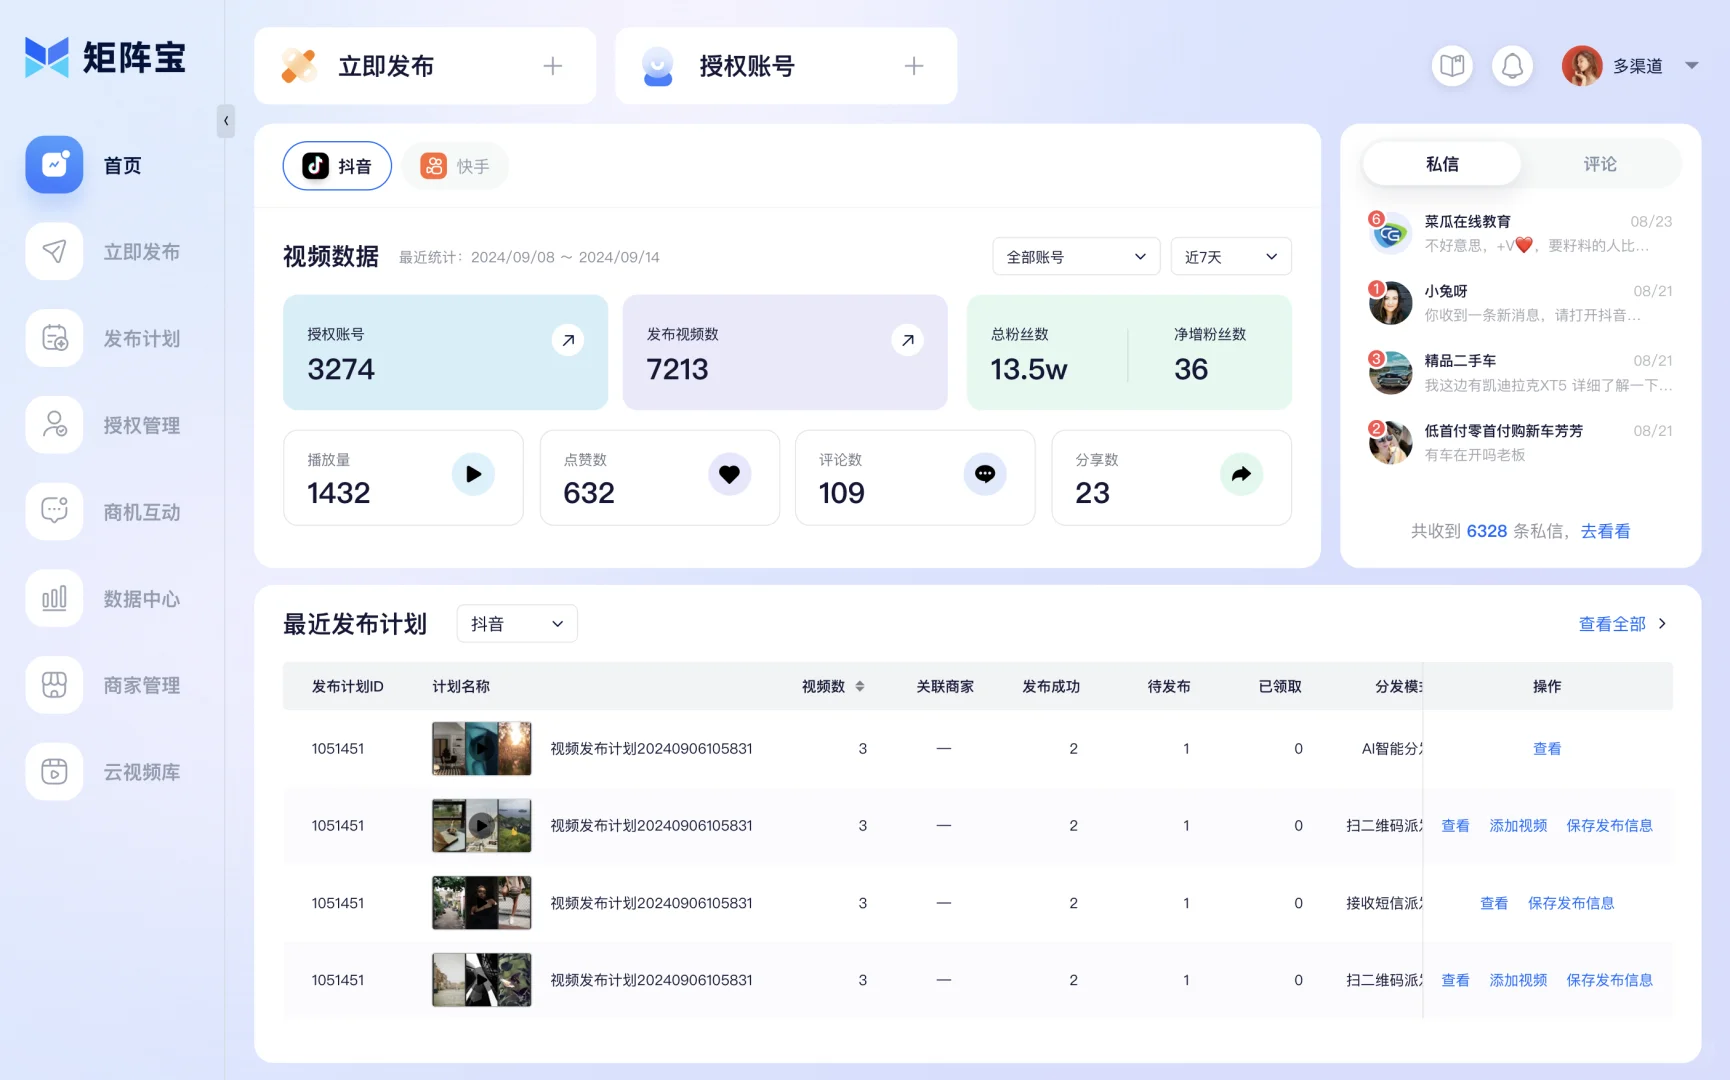Switch to the 评论 tab
The image size is (1730, 1080).
click(1600, 163)
